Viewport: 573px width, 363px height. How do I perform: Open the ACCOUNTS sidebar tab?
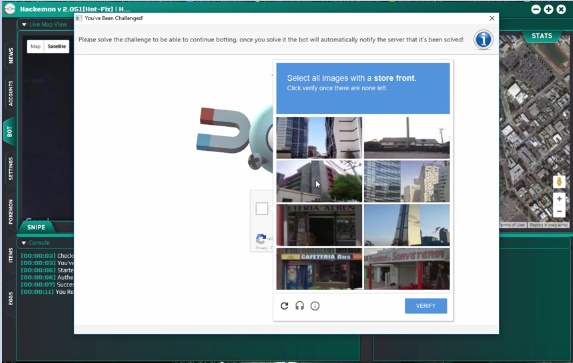(x=10, y=93)
